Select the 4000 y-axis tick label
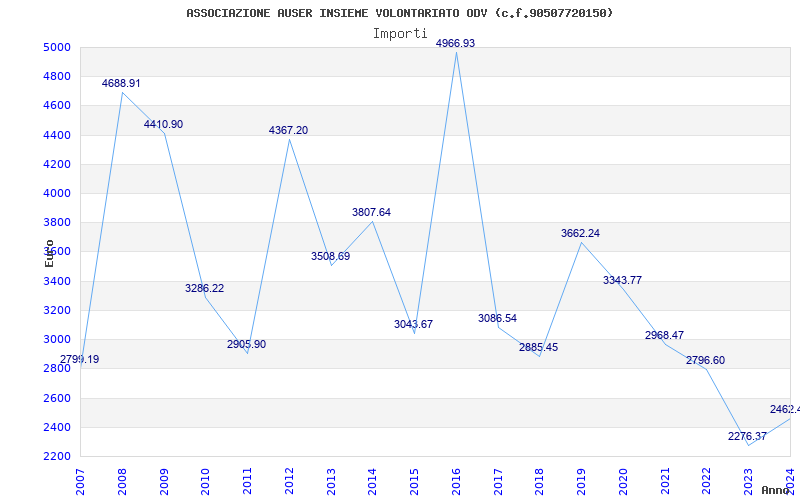This screenshot has height=500, width=800. pos(57,193)
